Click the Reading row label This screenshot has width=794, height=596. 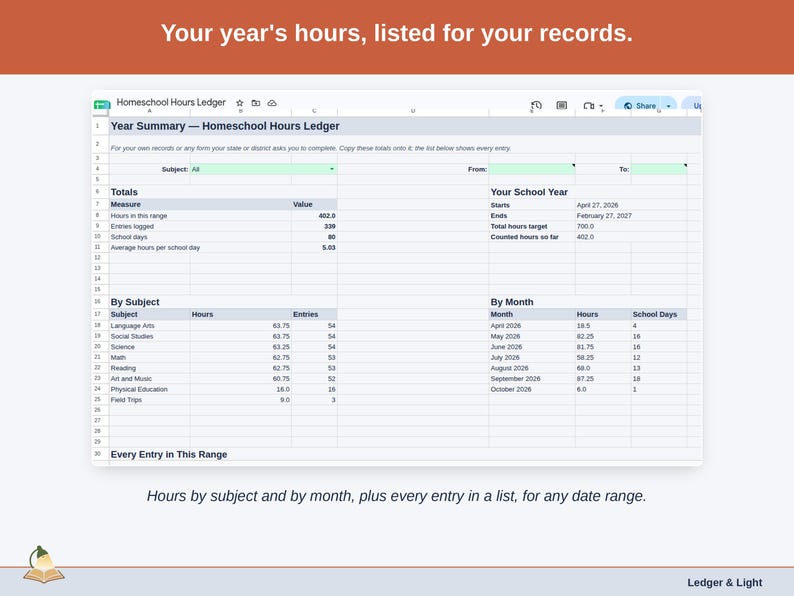pos(123,368)
